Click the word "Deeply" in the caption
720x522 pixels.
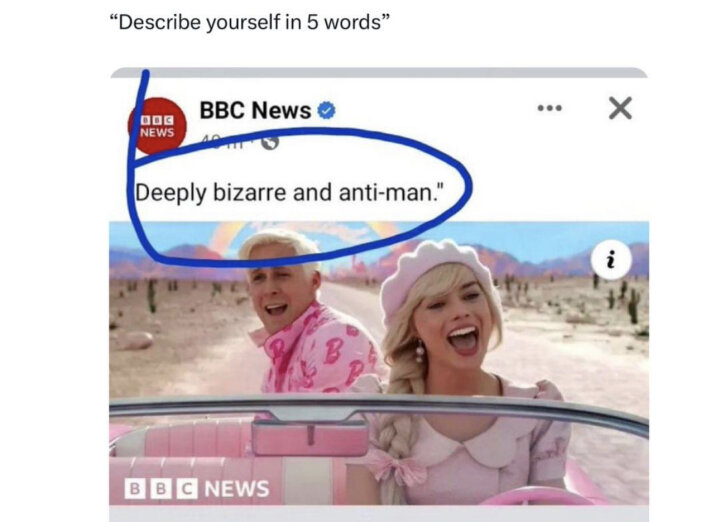[171, 193]
